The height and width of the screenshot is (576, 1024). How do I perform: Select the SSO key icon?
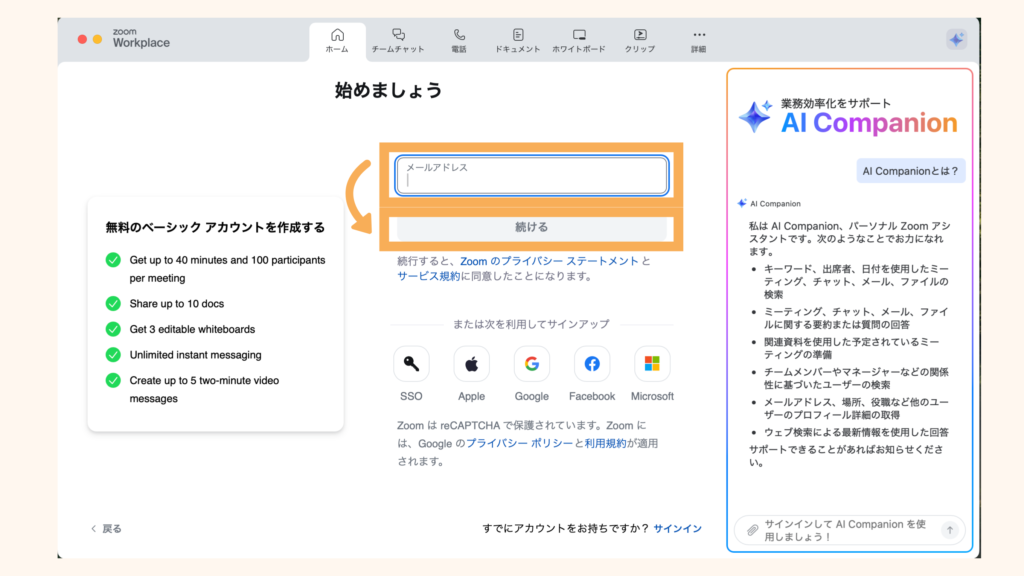(411, 363)
